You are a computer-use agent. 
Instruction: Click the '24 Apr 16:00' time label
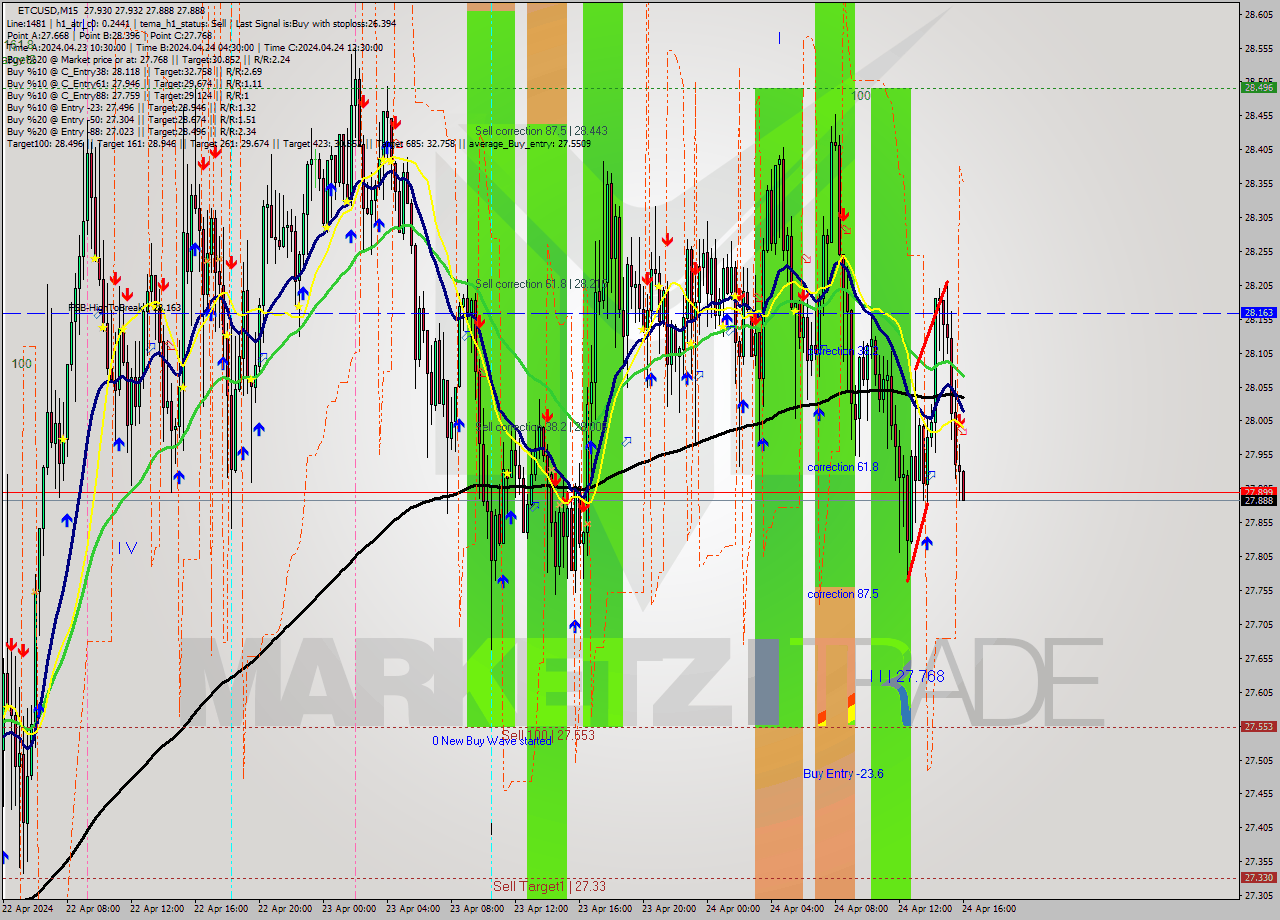[989, 909]
